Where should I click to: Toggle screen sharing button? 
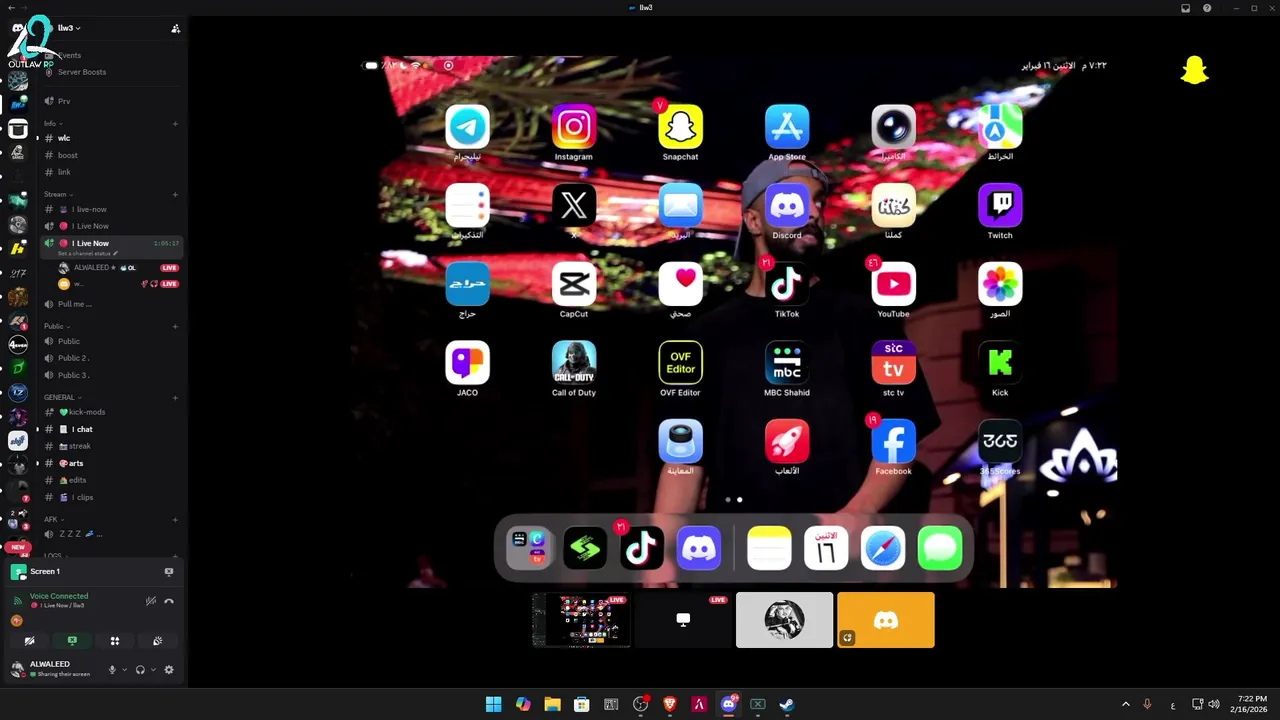(x=72, y=641)
